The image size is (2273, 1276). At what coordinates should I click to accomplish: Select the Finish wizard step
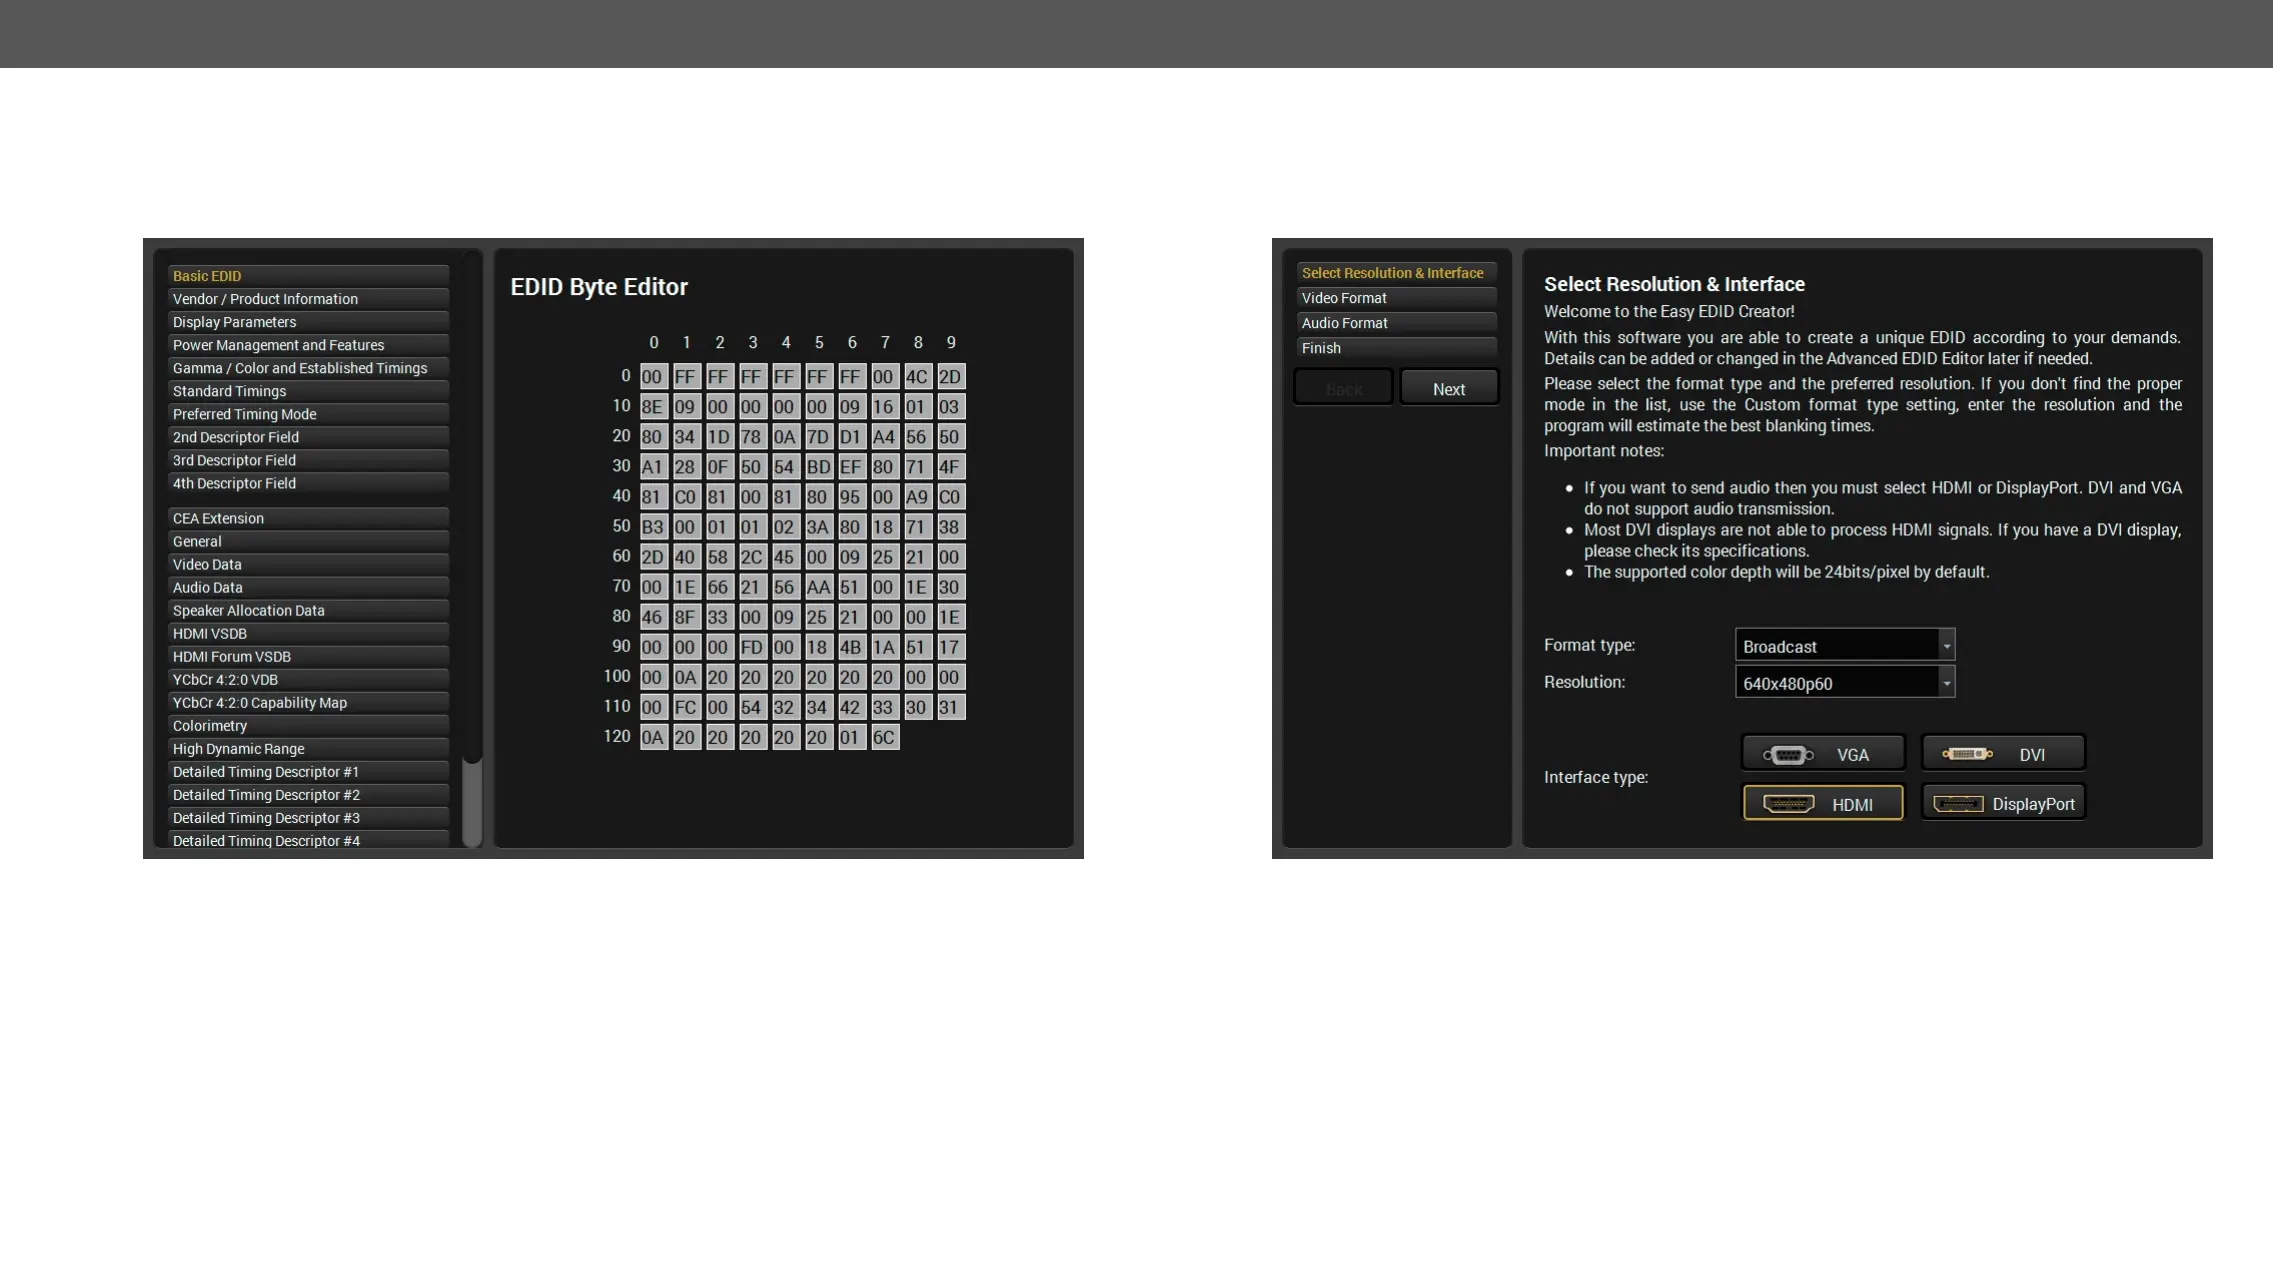[1395, 348]
